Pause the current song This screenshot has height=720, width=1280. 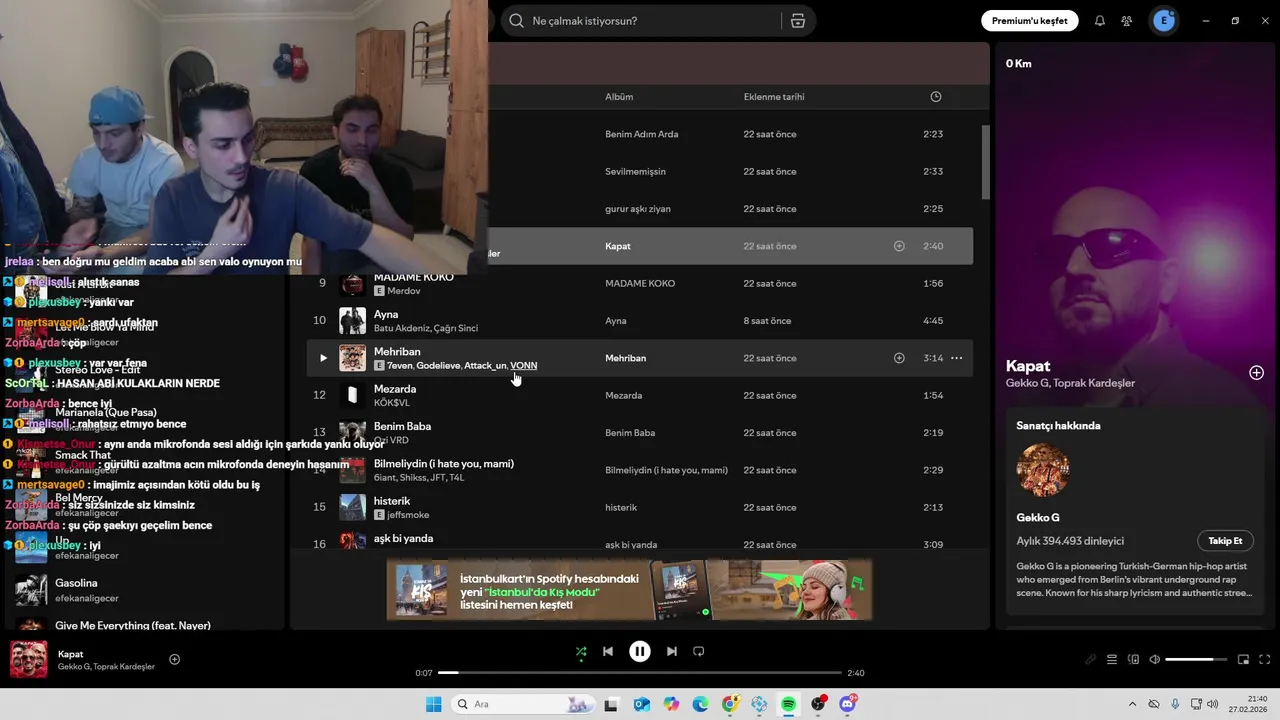640,651
